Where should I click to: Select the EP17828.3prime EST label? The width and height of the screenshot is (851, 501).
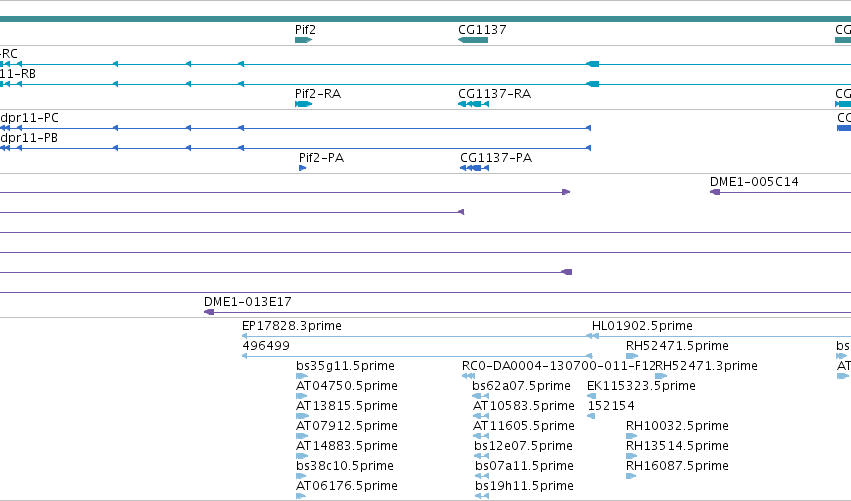(291, 326)
